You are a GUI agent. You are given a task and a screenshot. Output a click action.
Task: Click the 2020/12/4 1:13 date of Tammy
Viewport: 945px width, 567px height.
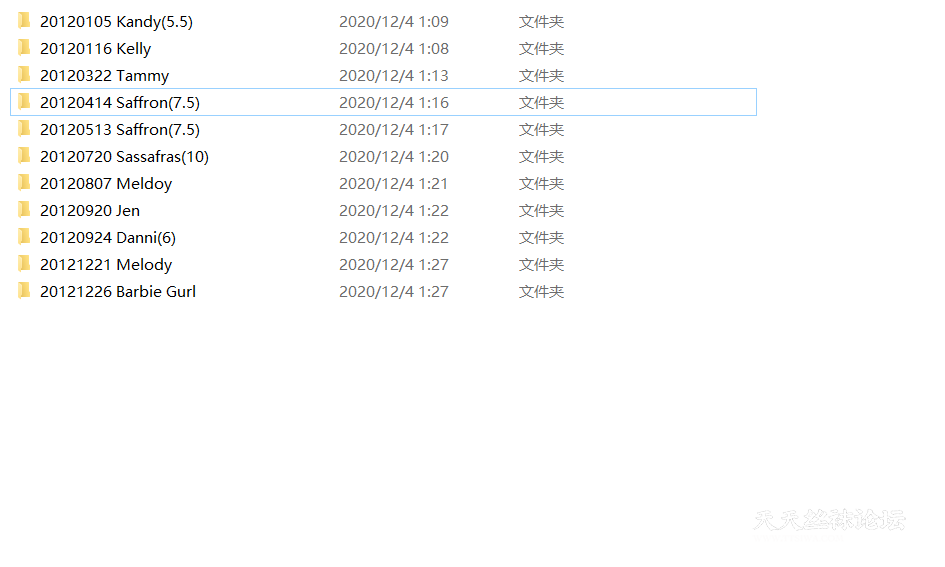pyautogui.click(x=394, y=76)
